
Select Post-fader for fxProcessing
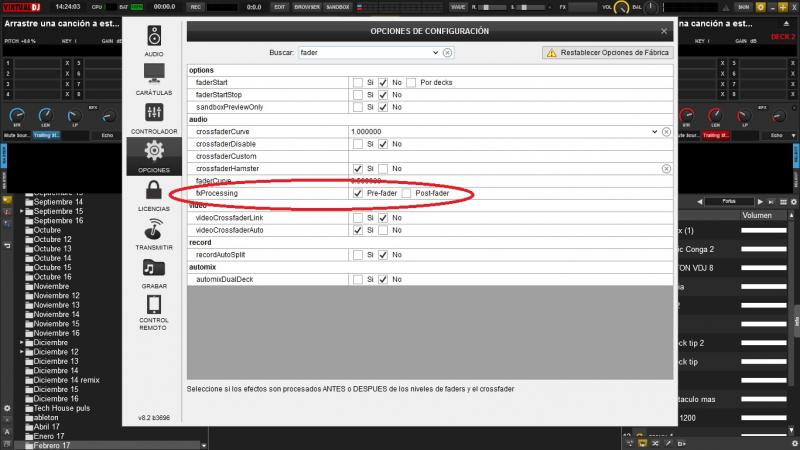tap(406, 193)
